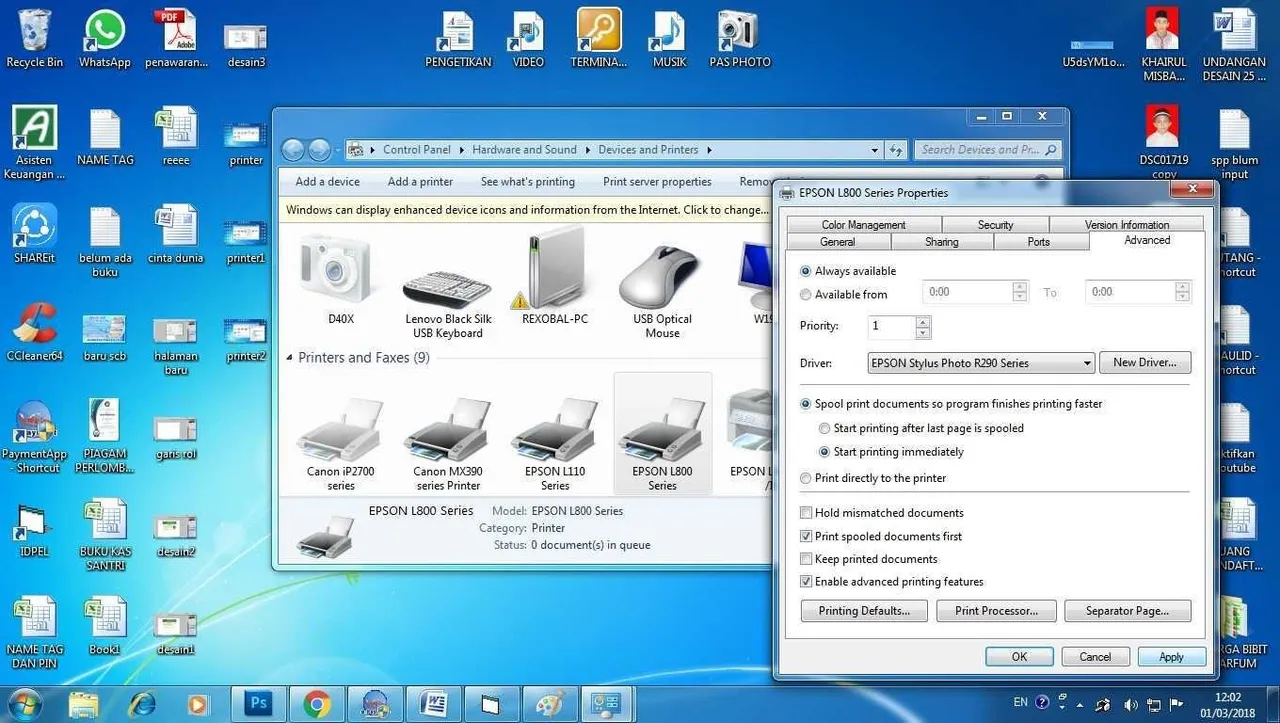Open the Recycle Bin desktop icon
This screenshot has height=723, width=1280.
[x=34, y=38]
